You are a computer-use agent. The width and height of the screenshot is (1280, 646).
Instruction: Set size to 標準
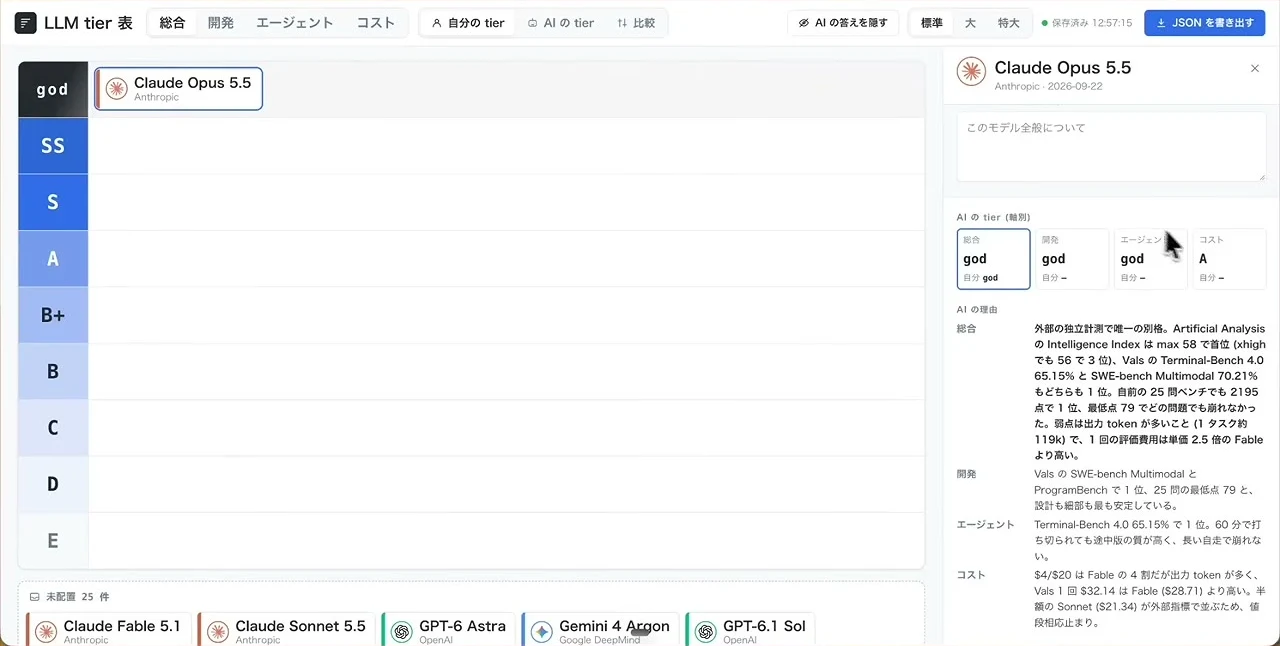[x=931, y=23]
